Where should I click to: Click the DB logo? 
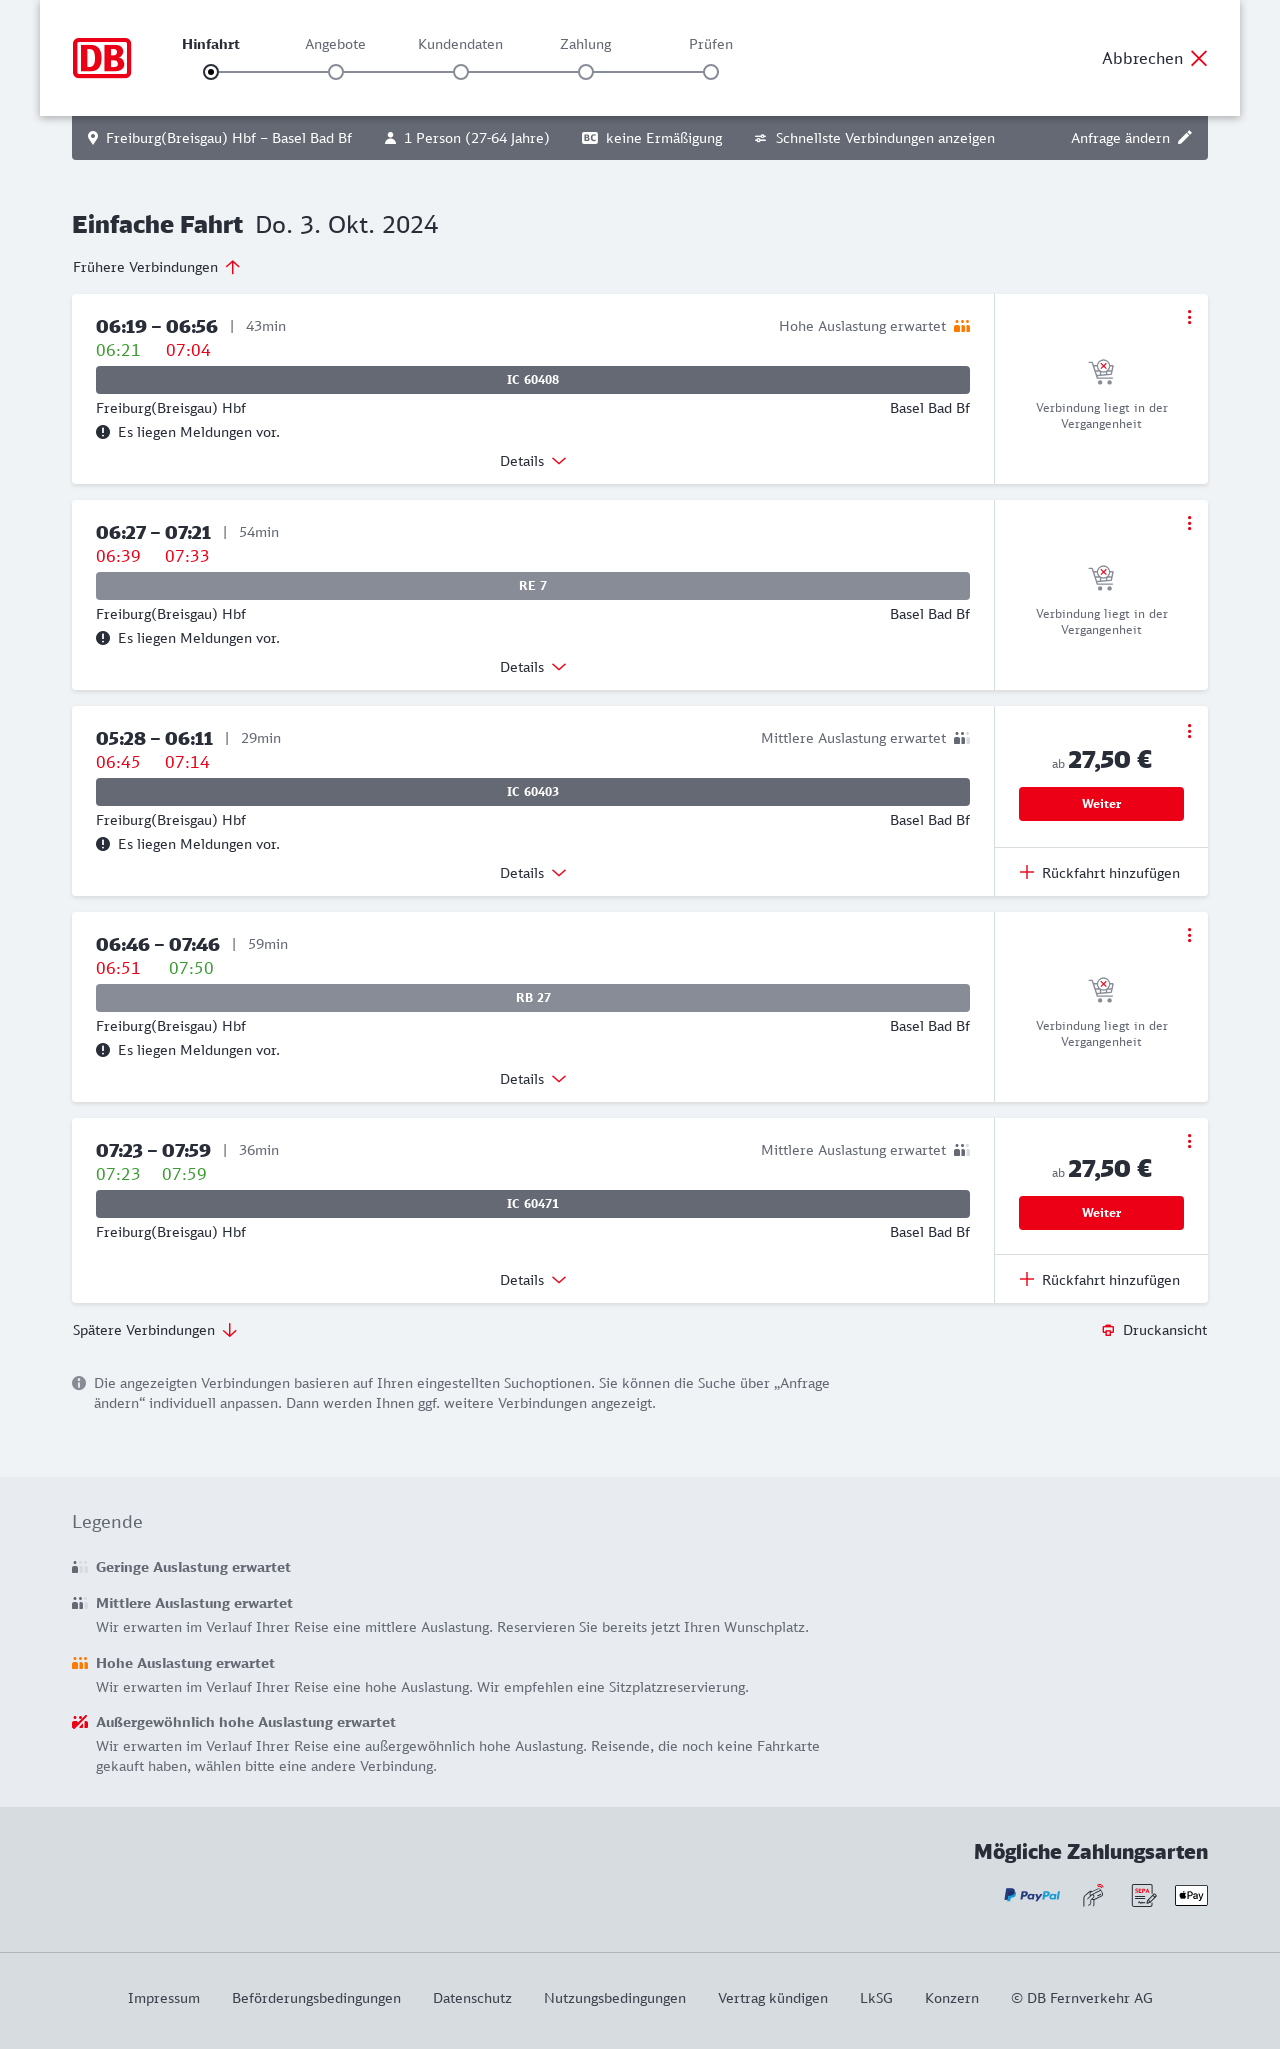point(102,58)
